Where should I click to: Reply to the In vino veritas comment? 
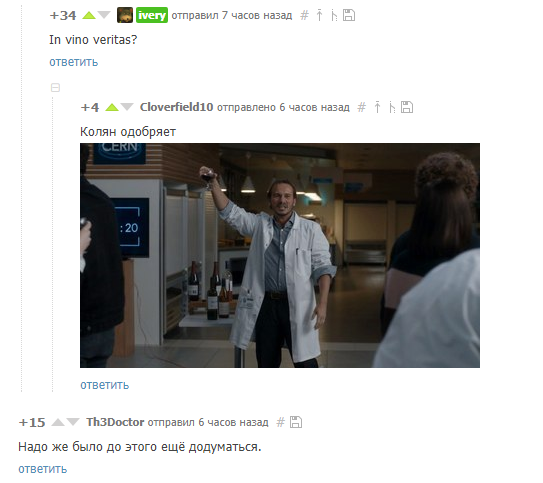point(73,62)
